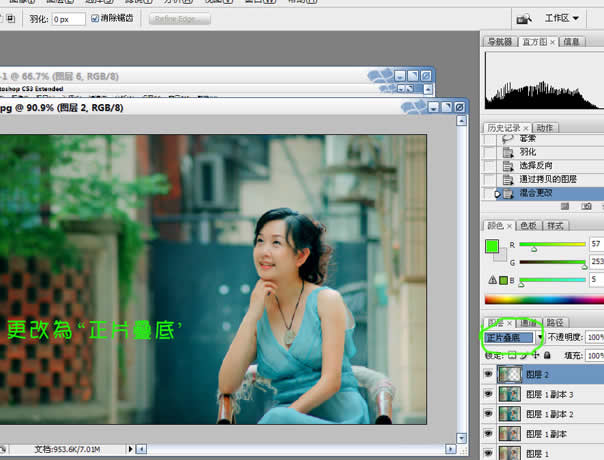The width and height of the screenshot is (604, 460).
Task: Switch to the 导航器 navigator tab
Action: tap(499, 42)
